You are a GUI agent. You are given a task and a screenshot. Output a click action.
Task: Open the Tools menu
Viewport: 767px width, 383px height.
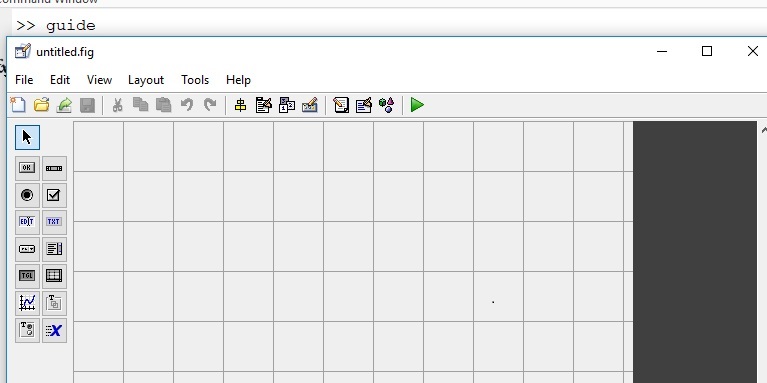coord(195,80)
